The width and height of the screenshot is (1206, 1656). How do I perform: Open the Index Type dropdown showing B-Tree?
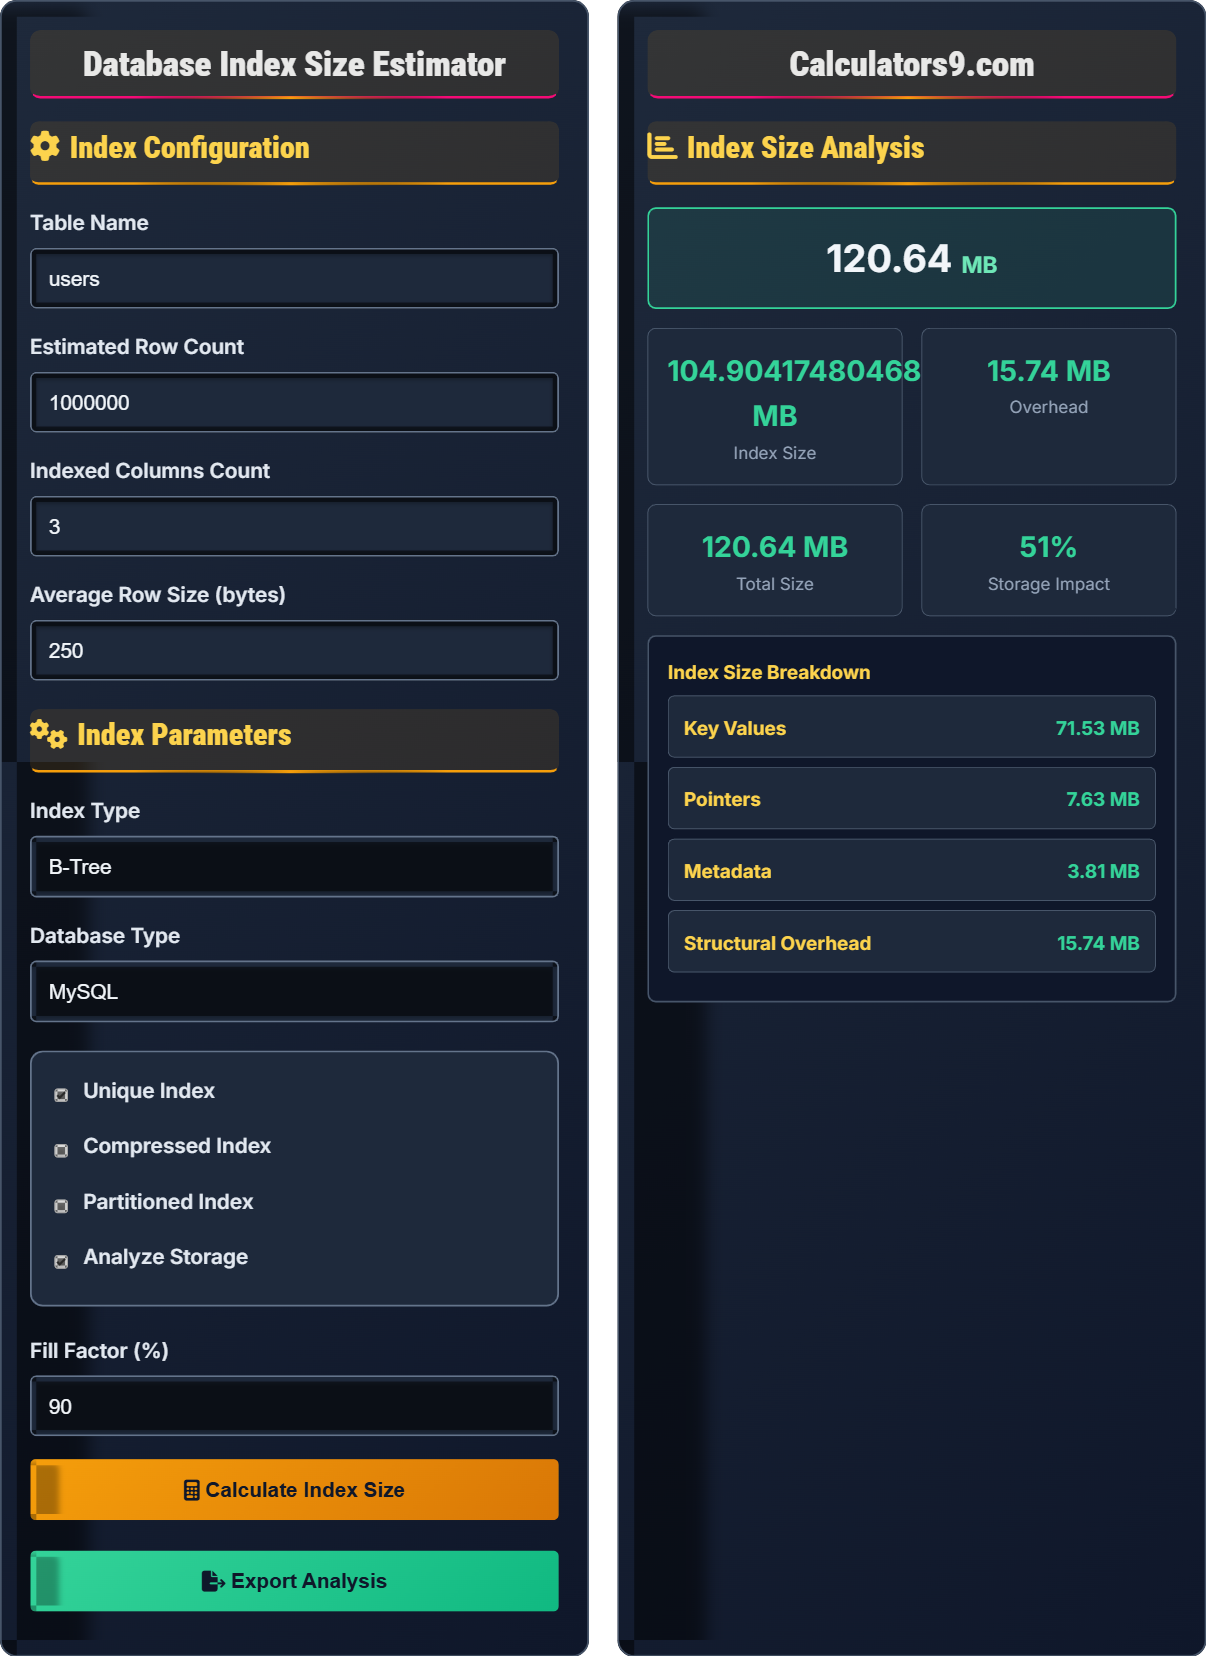click(x=294, y=867)
